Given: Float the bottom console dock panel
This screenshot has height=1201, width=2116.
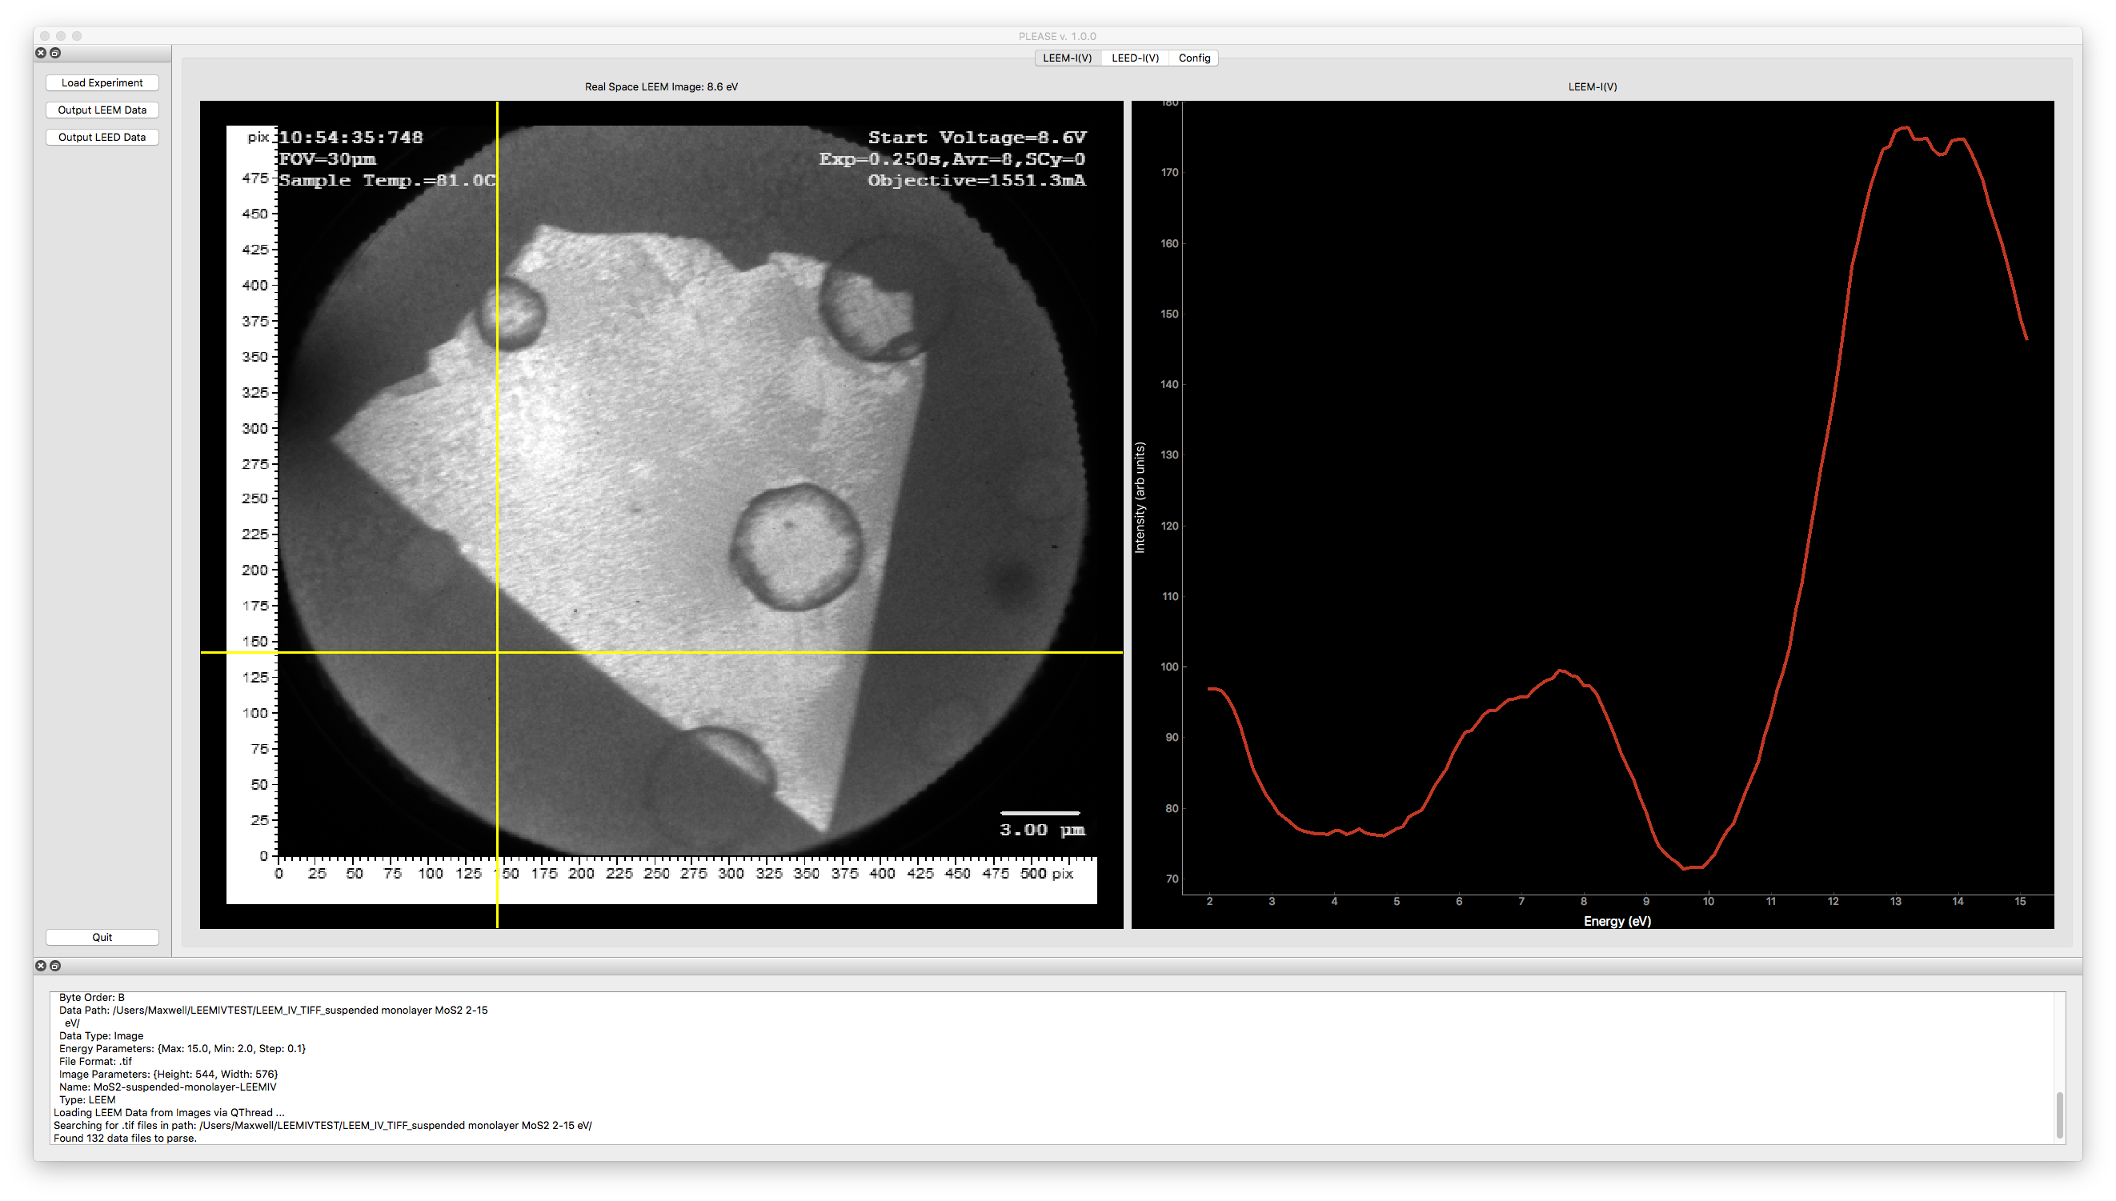Looking at the screenshot, I should tap(55, 966).
